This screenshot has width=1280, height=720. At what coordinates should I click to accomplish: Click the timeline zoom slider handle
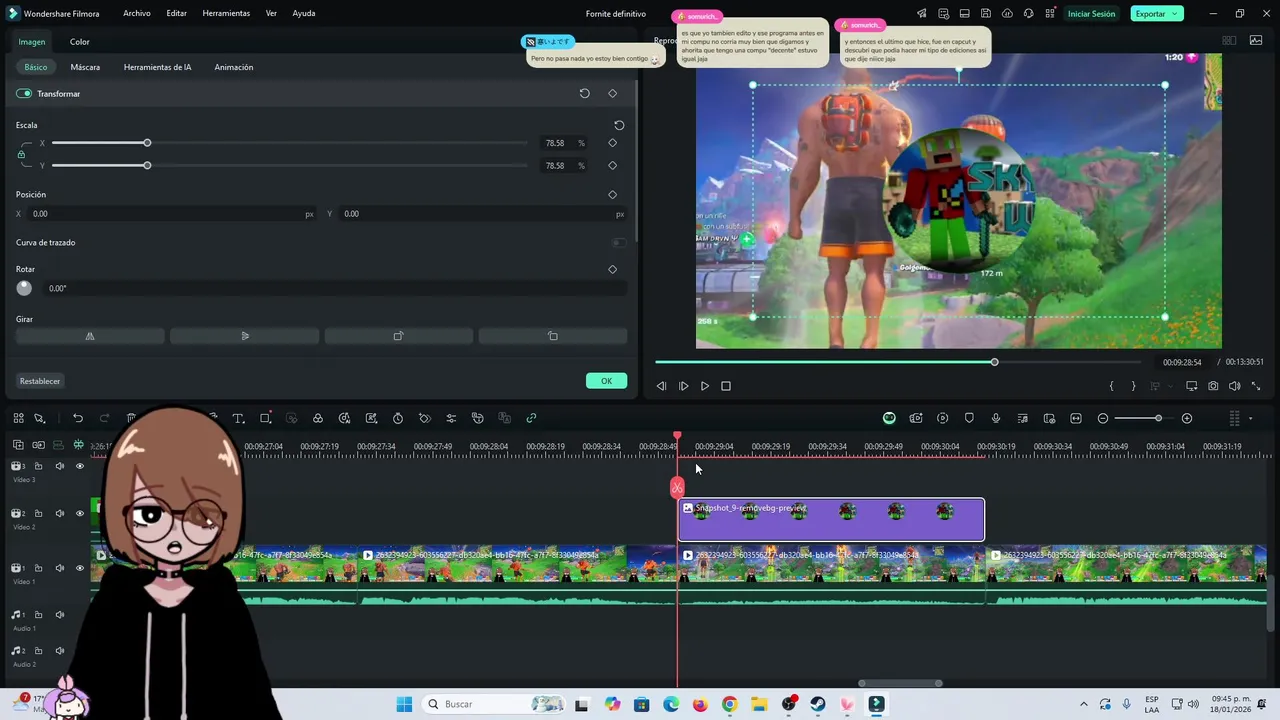click(1158, 418)
